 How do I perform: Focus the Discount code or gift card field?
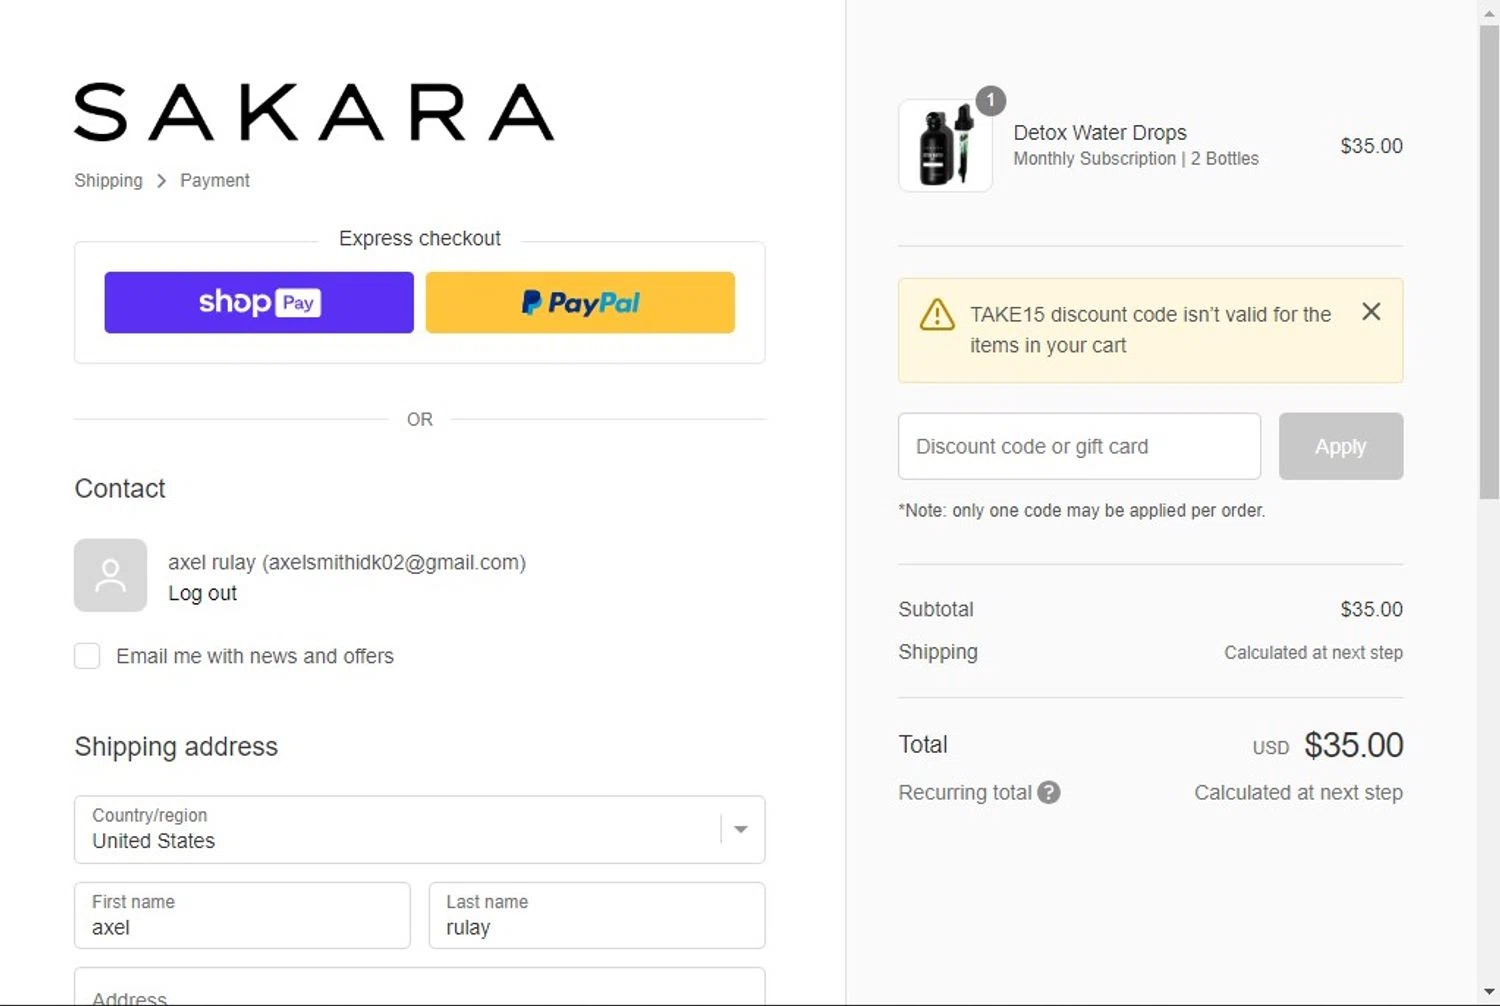pyautogui.click(x=1079, y=446)
